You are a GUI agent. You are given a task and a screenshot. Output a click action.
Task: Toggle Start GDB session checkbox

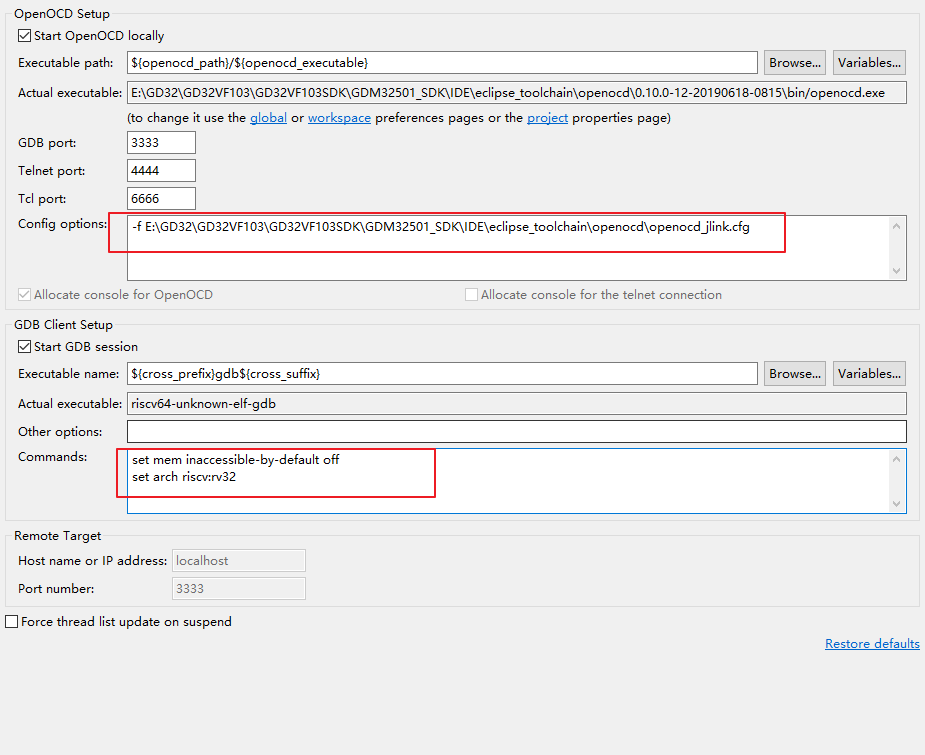(x=25, y=347)
